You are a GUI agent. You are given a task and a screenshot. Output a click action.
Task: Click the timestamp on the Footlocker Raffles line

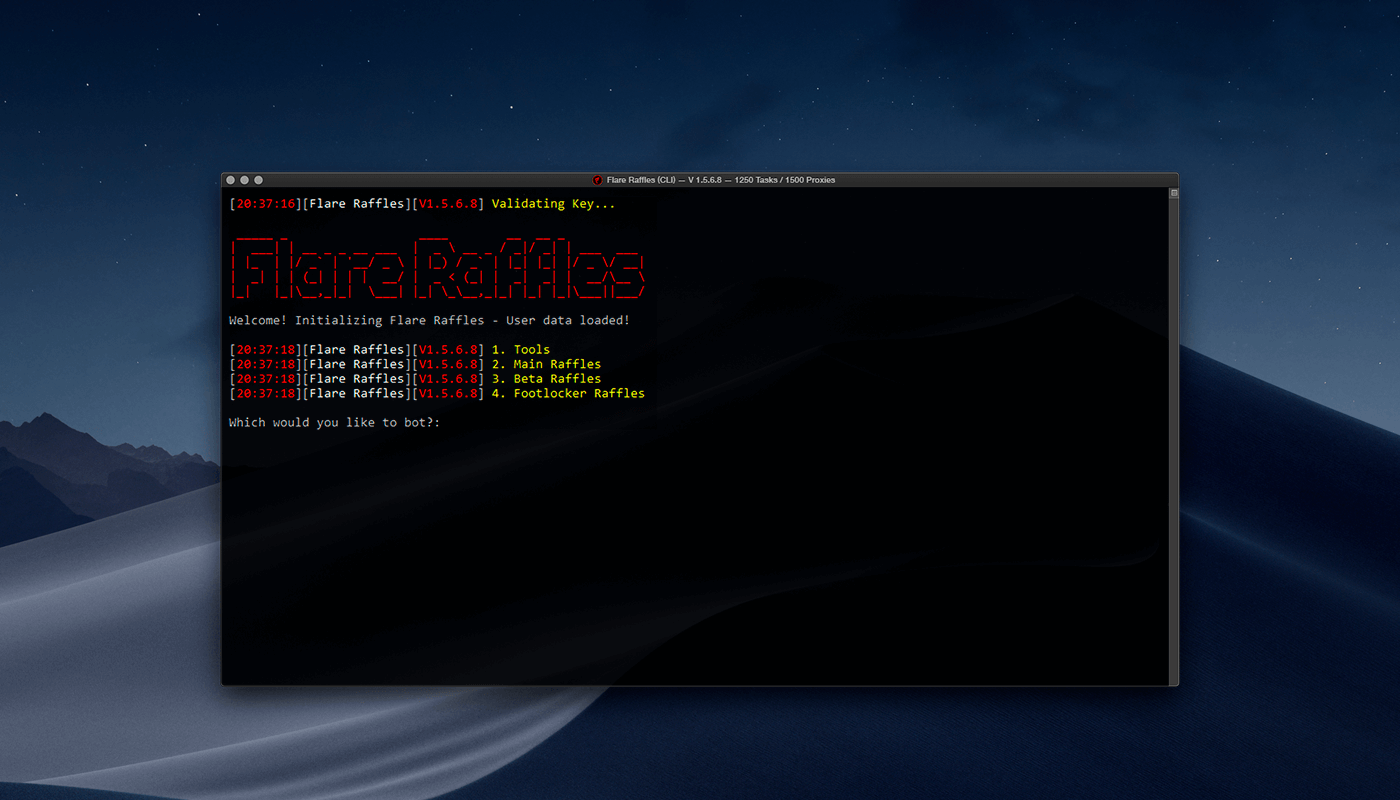(x=265, y=394)
